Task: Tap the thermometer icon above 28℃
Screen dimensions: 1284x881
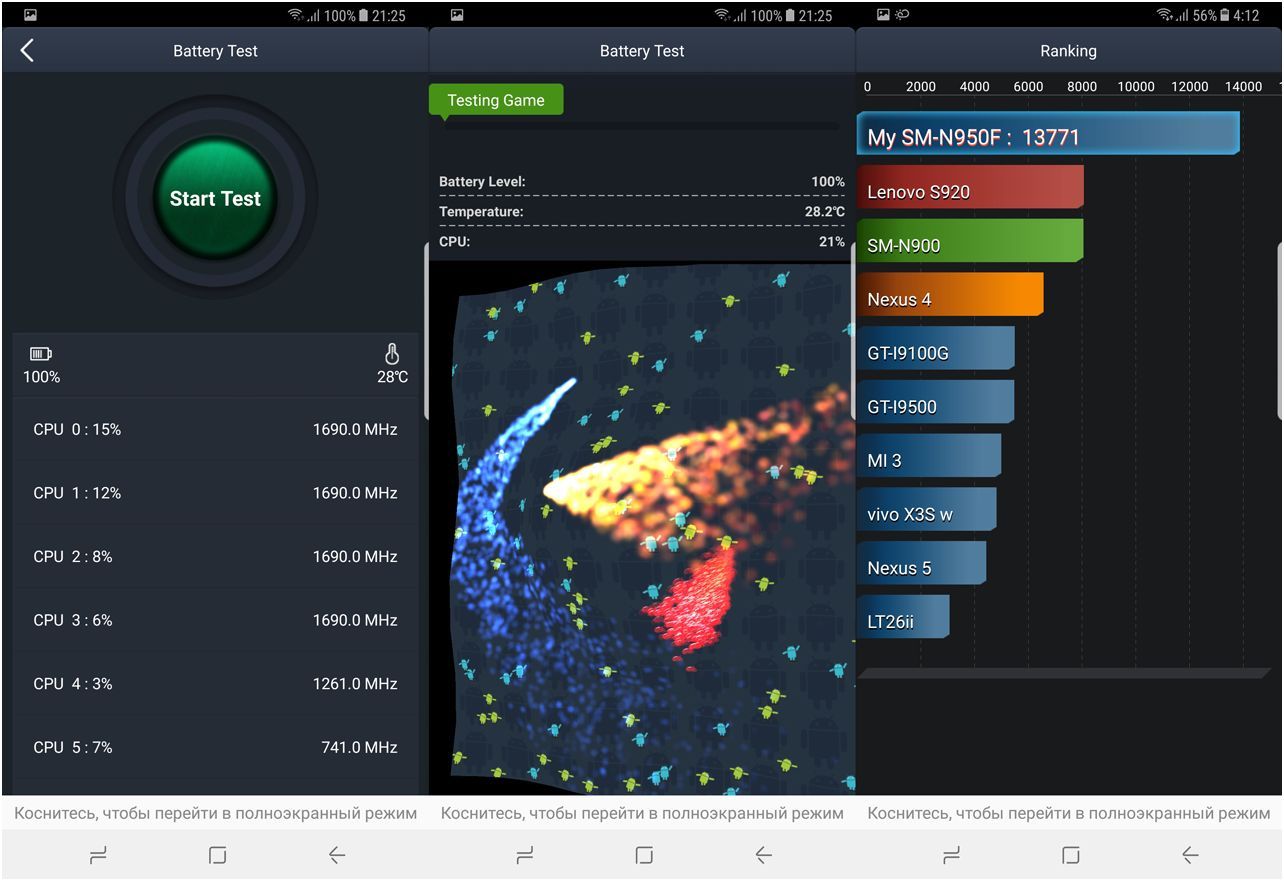Action: coord(392,354)
